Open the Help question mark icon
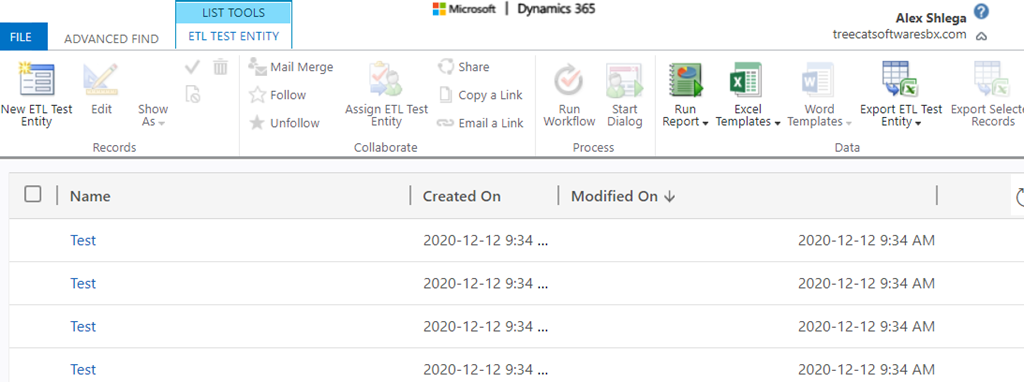Screen dimensions: 1024x382 click(x=981, y=11)
